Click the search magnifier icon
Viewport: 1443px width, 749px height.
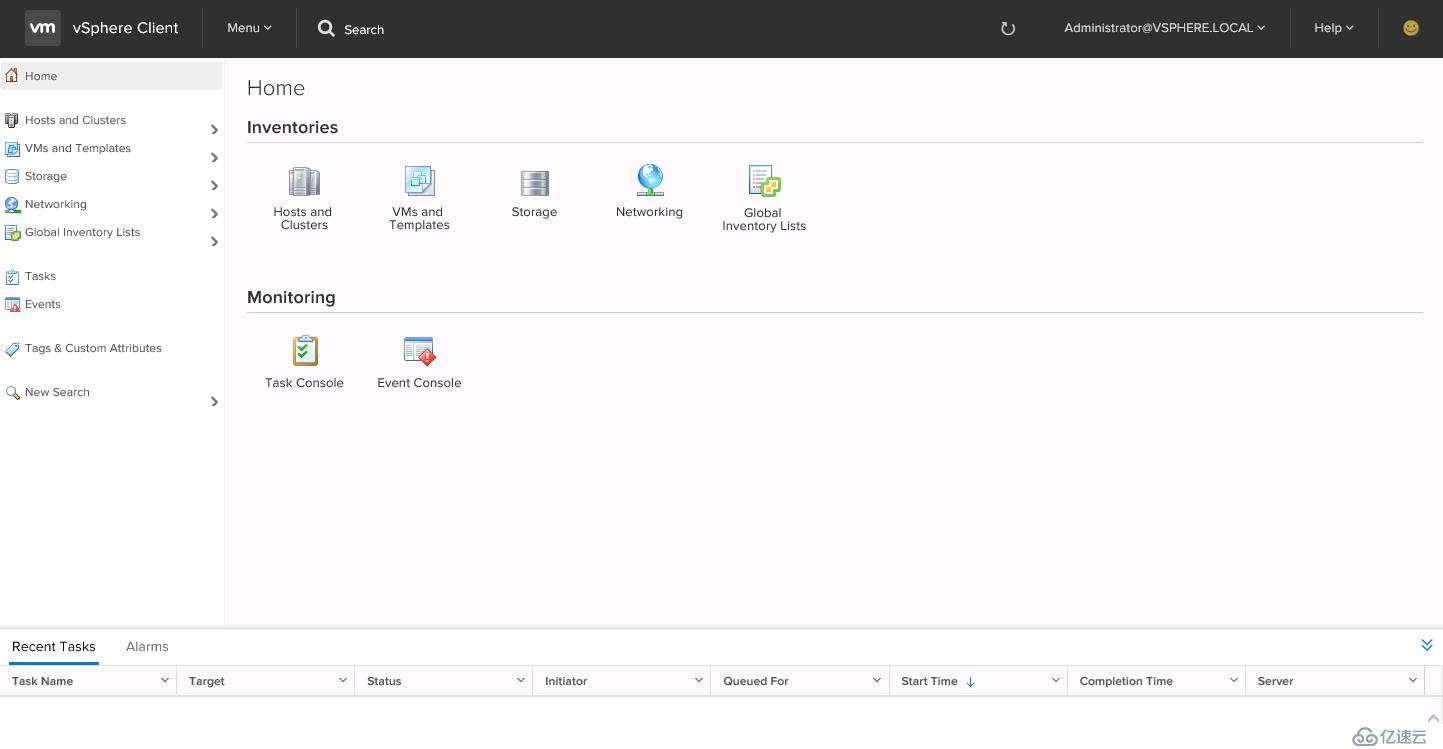pyautogui.click(x=326, y=28)
